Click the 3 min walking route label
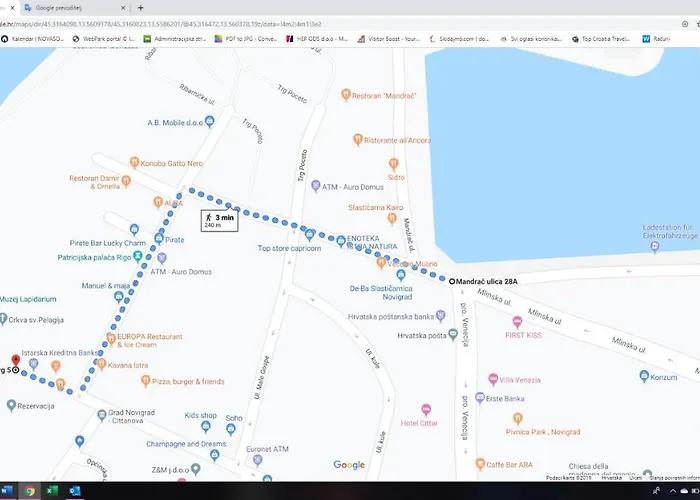This screenshot has height=500, width=700. [218, 220]
